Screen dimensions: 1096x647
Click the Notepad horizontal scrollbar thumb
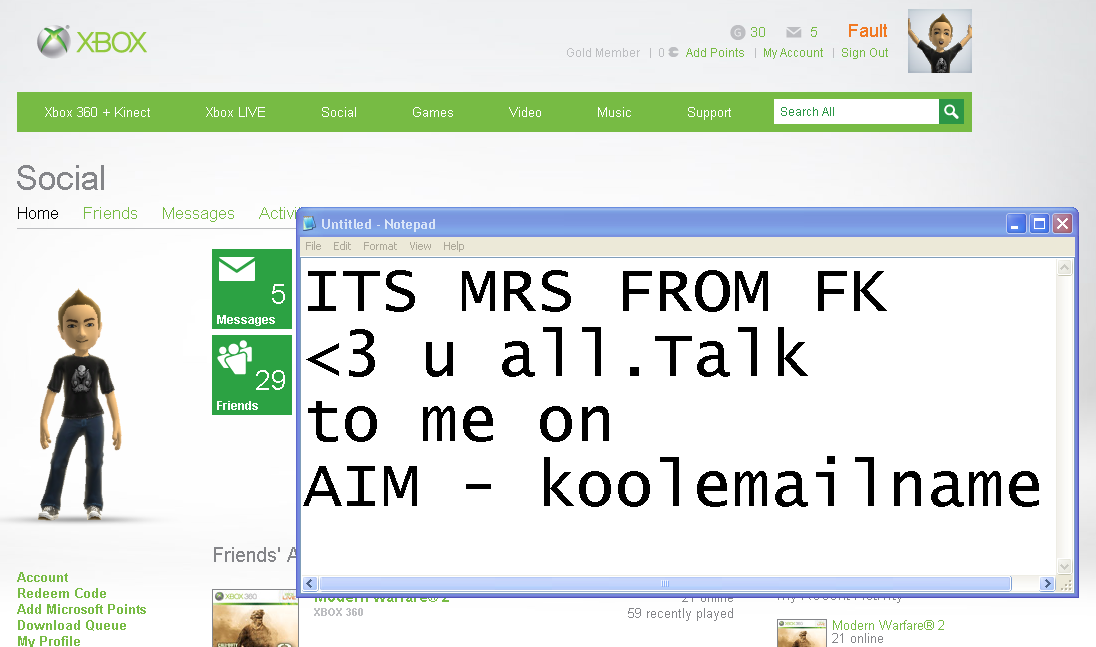[x=665, y=583]
